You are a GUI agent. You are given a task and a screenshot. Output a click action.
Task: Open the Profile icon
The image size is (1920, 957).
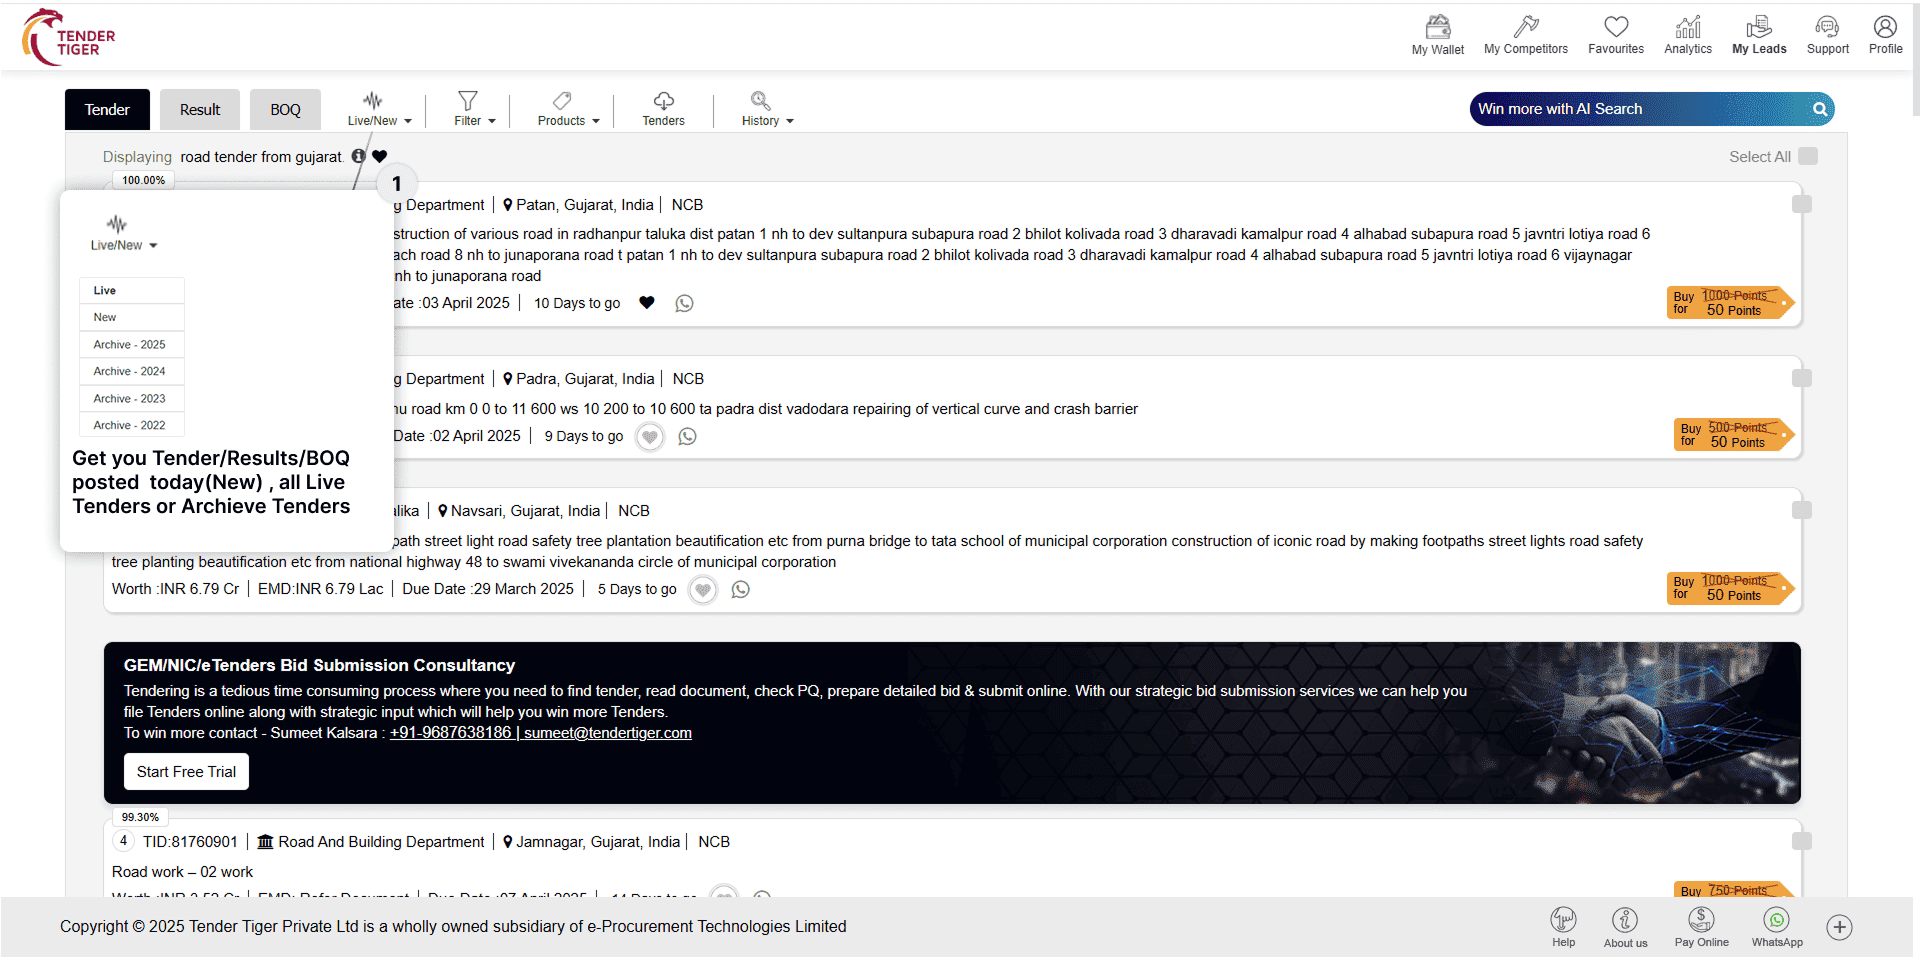[1885, 28]
